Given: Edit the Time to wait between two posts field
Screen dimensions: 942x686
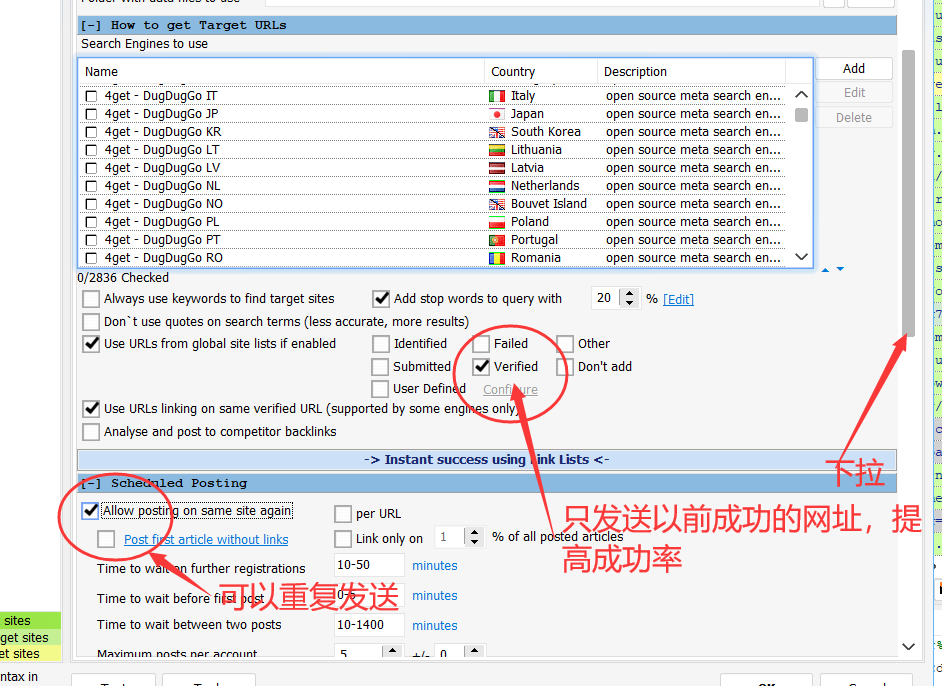Looking at the screenshot, I should (368, 625).
